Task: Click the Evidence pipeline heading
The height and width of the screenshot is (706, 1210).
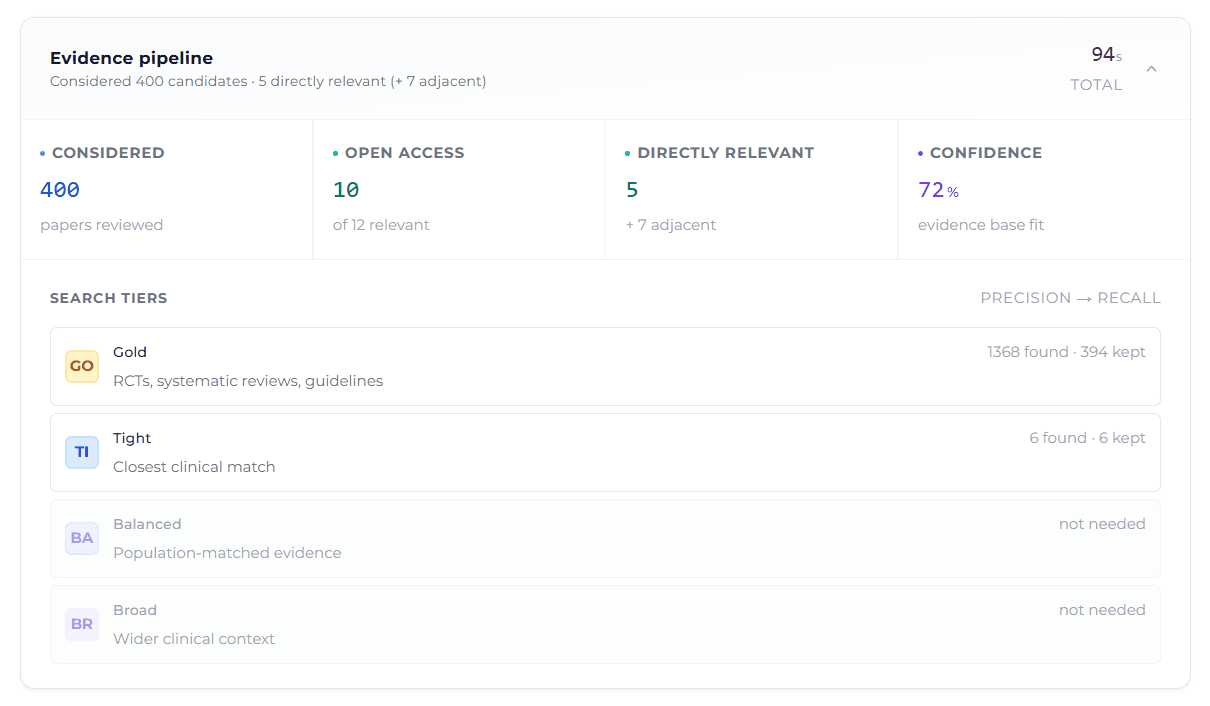Action: point(131,58)
